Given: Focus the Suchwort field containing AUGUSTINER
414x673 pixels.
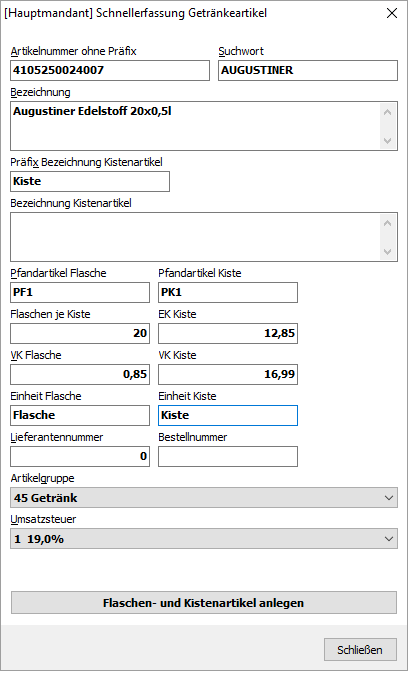Looking at the screenshot, I should click(x=308, y=70).
